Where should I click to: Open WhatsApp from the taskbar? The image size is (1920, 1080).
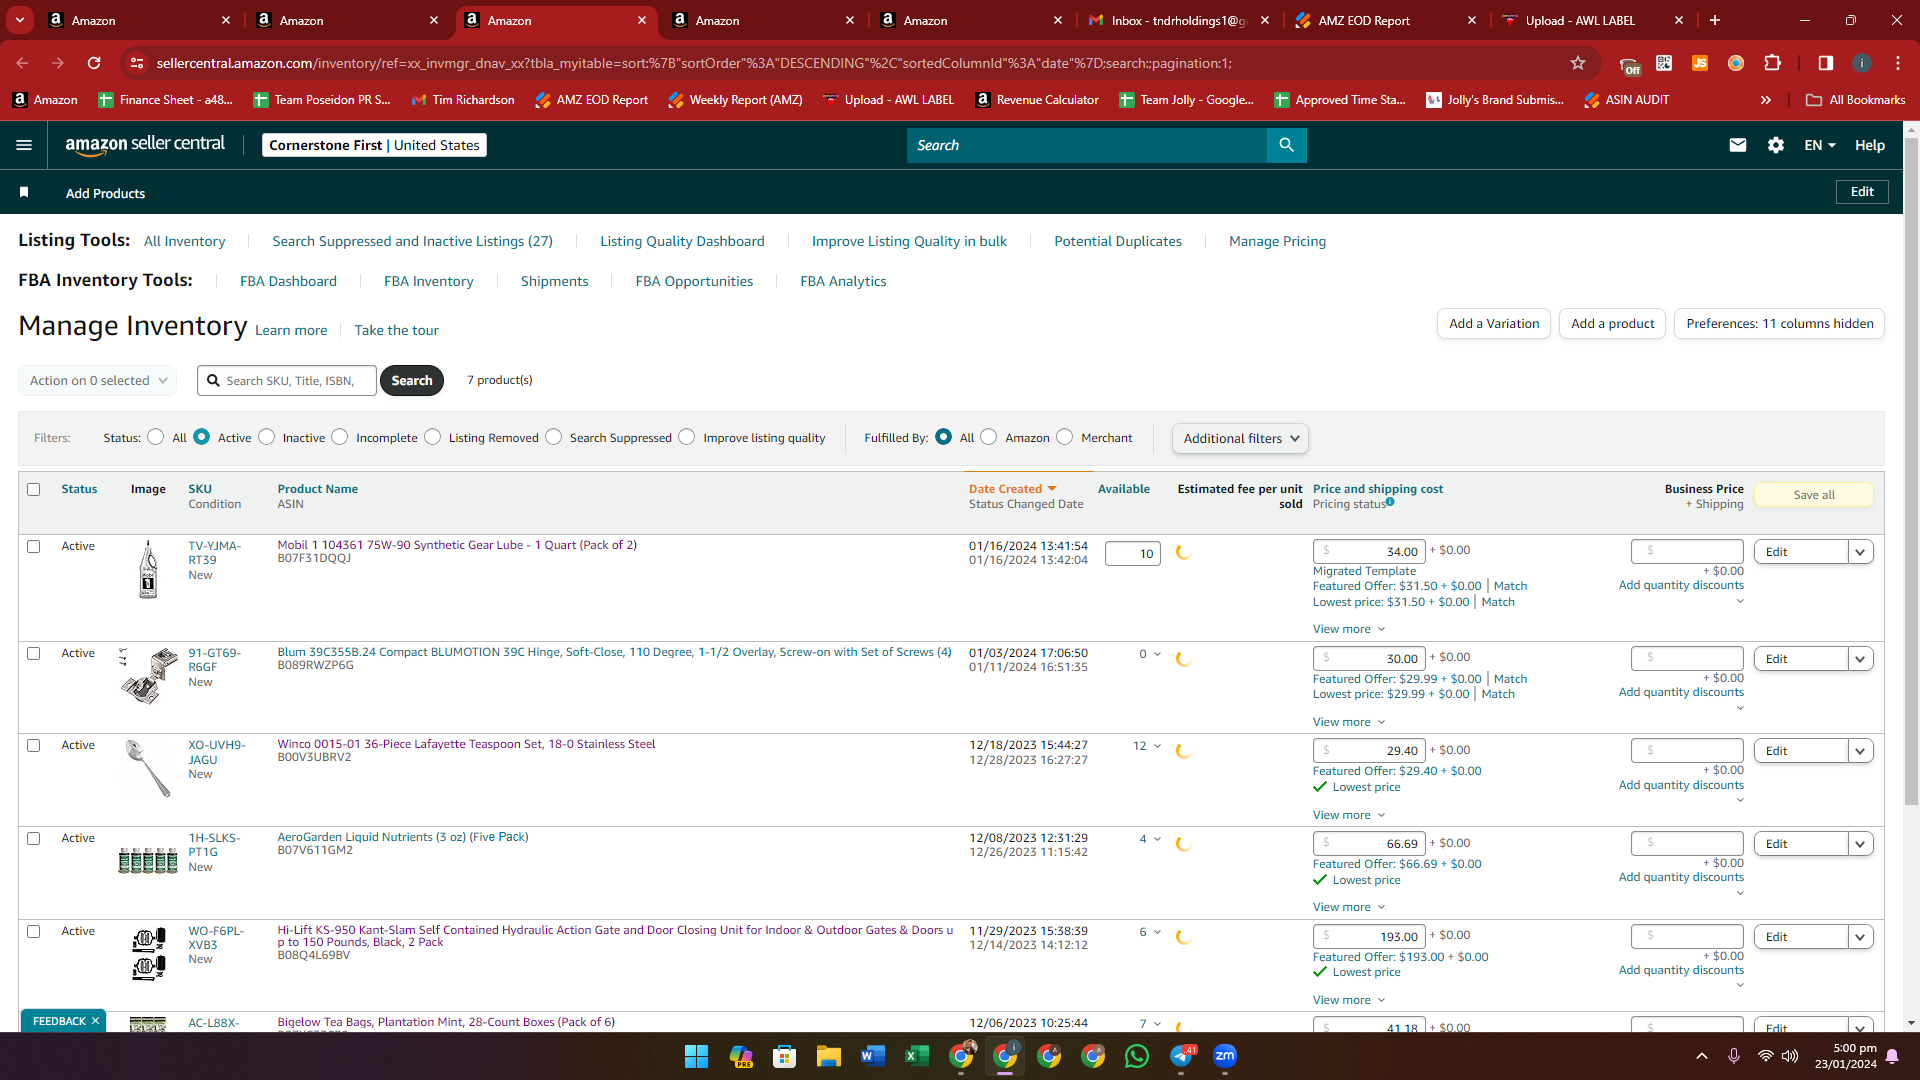click(1137, 1056)
